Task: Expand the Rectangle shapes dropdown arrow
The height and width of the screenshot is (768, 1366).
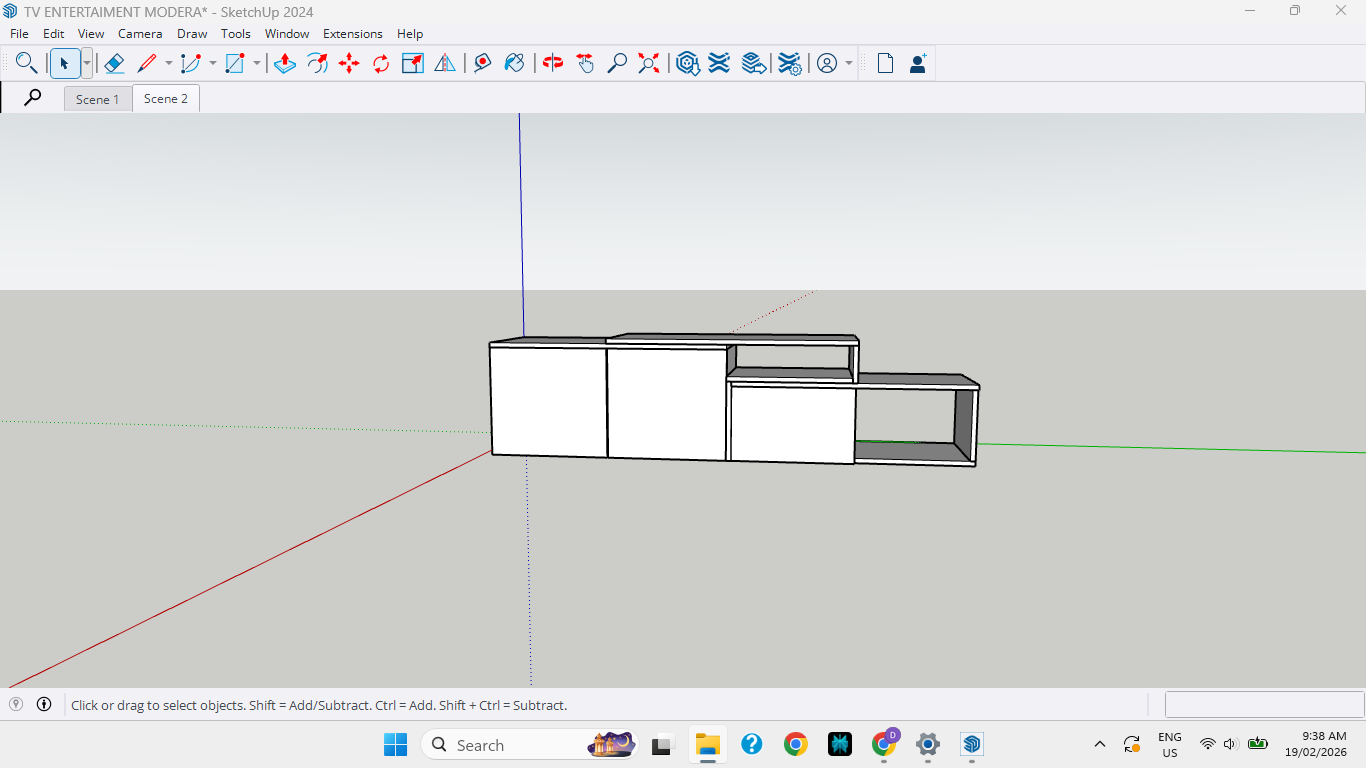Action: pyautogui.click(x=256, y=64)
